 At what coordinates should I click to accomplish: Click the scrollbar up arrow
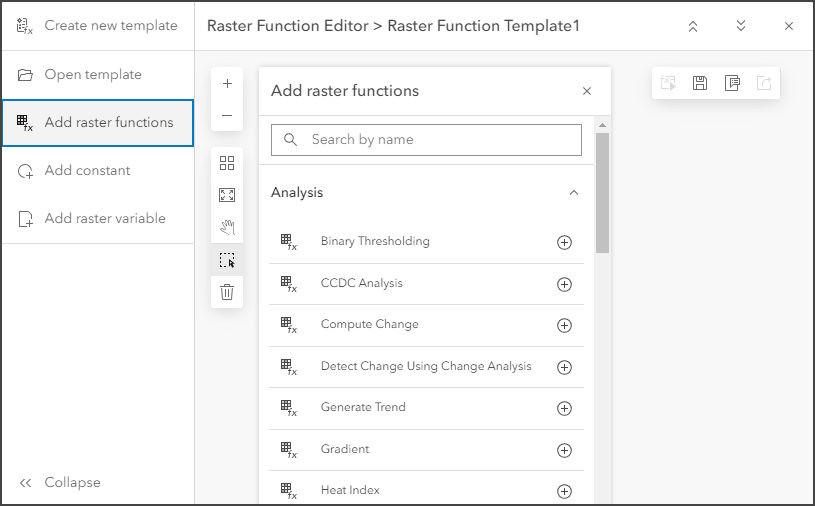602,125
